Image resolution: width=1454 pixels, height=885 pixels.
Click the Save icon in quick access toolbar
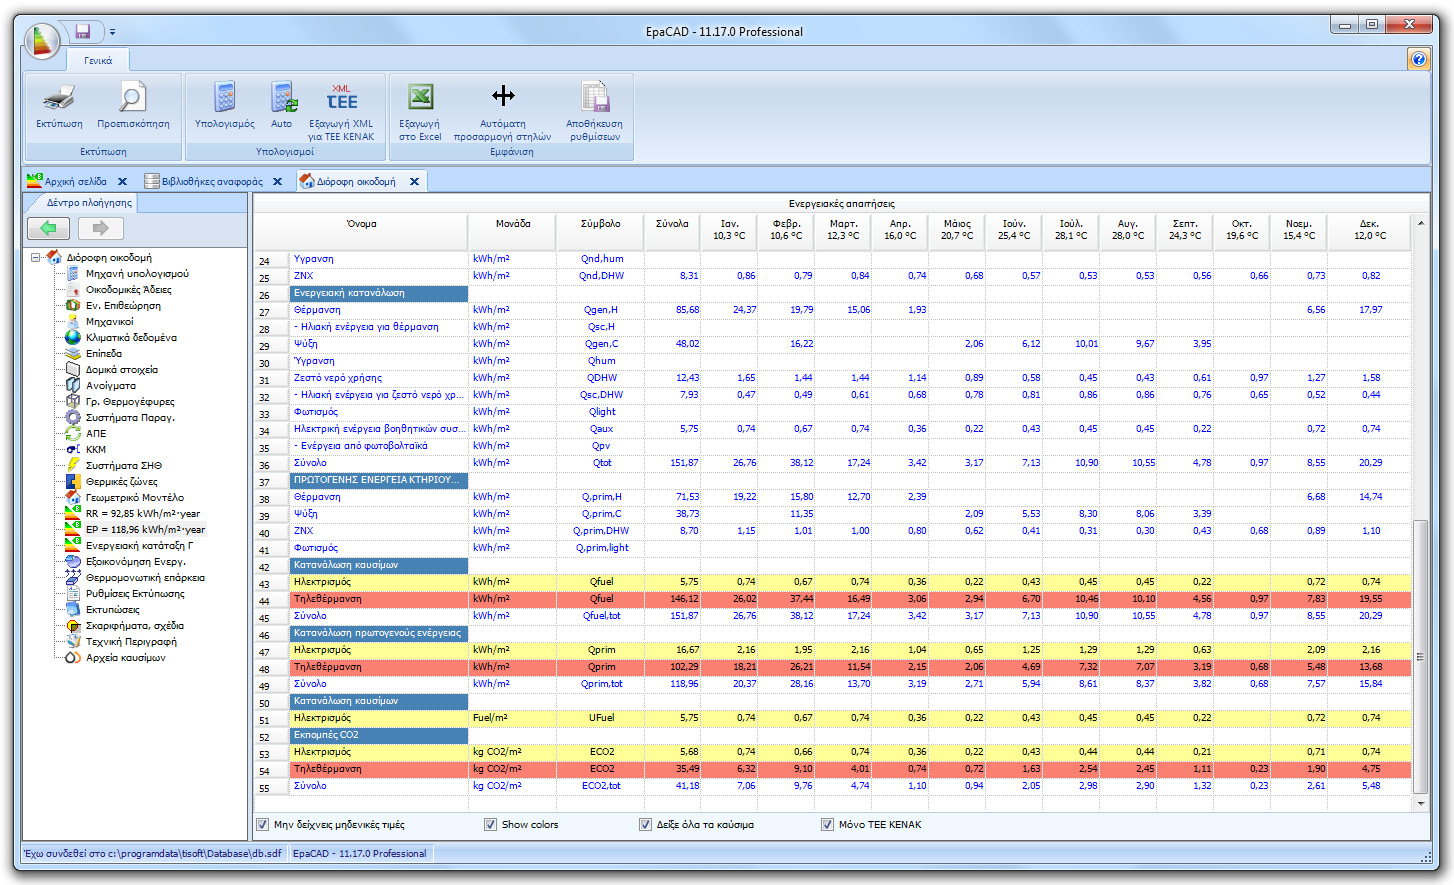coord(83,31)
